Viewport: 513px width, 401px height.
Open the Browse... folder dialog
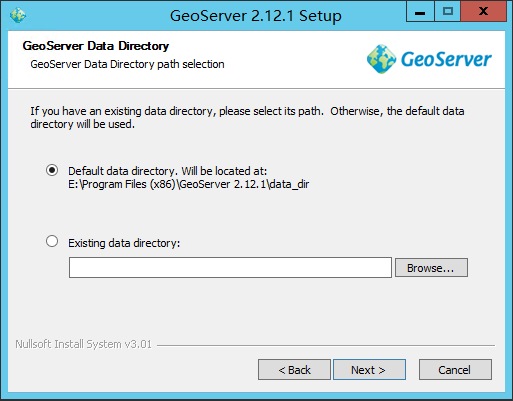pos(431,267)
